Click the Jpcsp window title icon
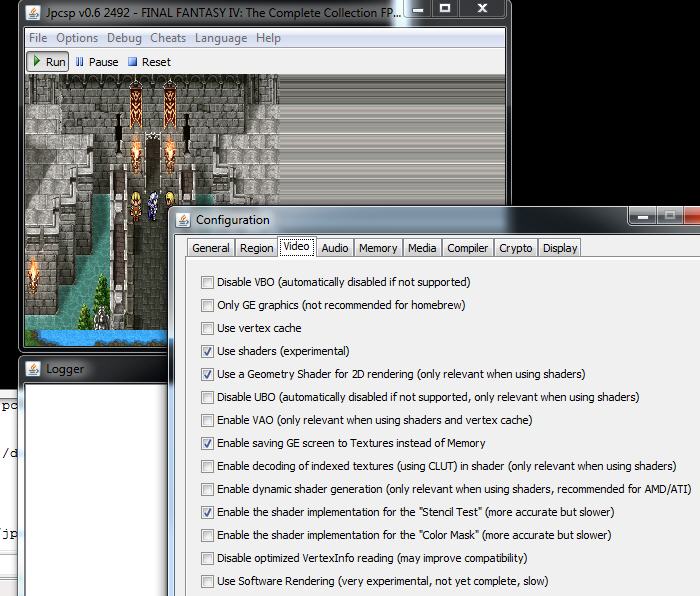 pos(34,9)
